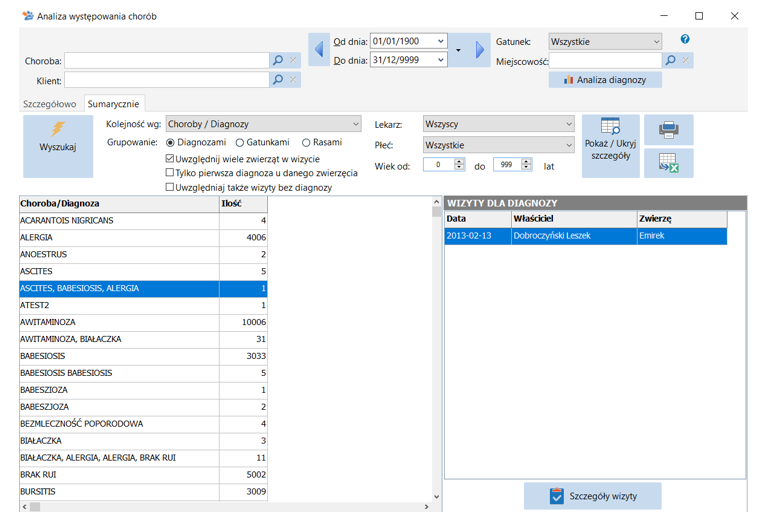This screenshot has height=526, width=773.
Task: Click the Klient search magnifier icon
Action: pyautogui.click(x=278, y=79)
